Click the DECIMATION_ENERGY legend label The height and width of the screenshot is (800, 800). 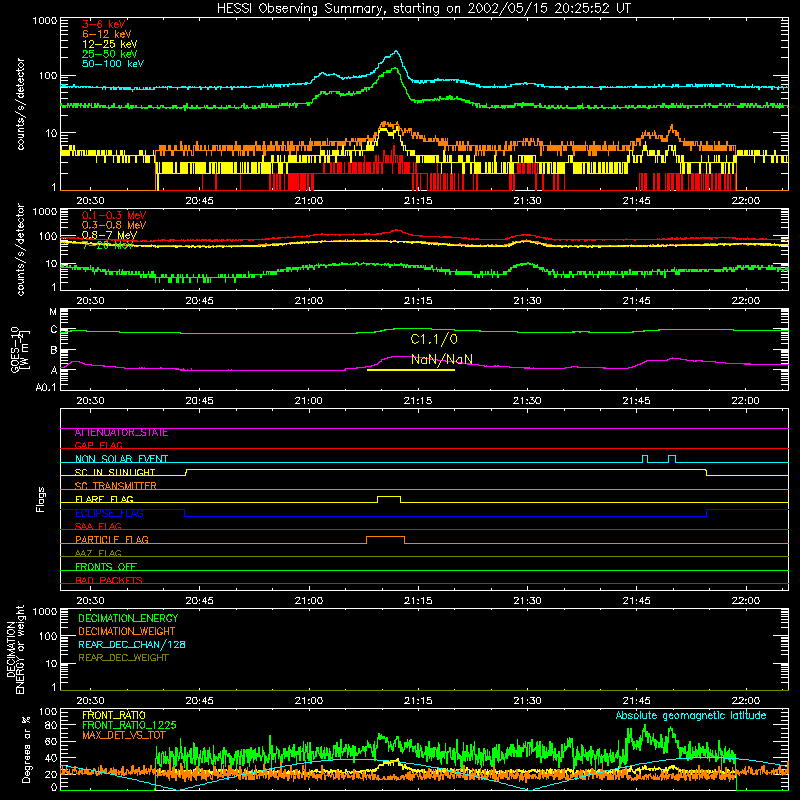pyautogui.click(x=128, y=618)
